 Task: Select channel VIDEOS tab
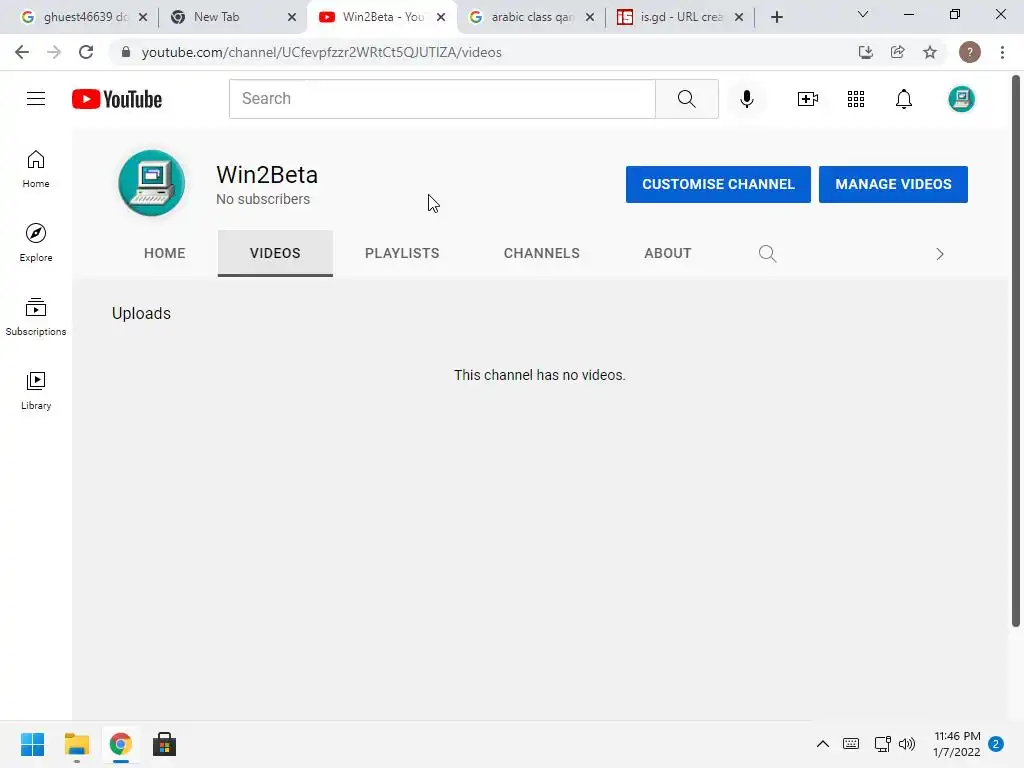click(275, 253)
